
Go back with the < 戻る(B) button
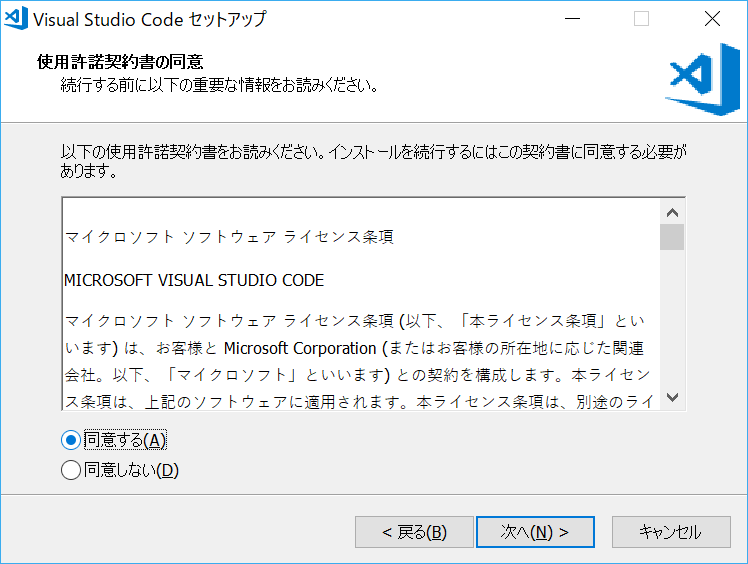[x=414, y=532]
